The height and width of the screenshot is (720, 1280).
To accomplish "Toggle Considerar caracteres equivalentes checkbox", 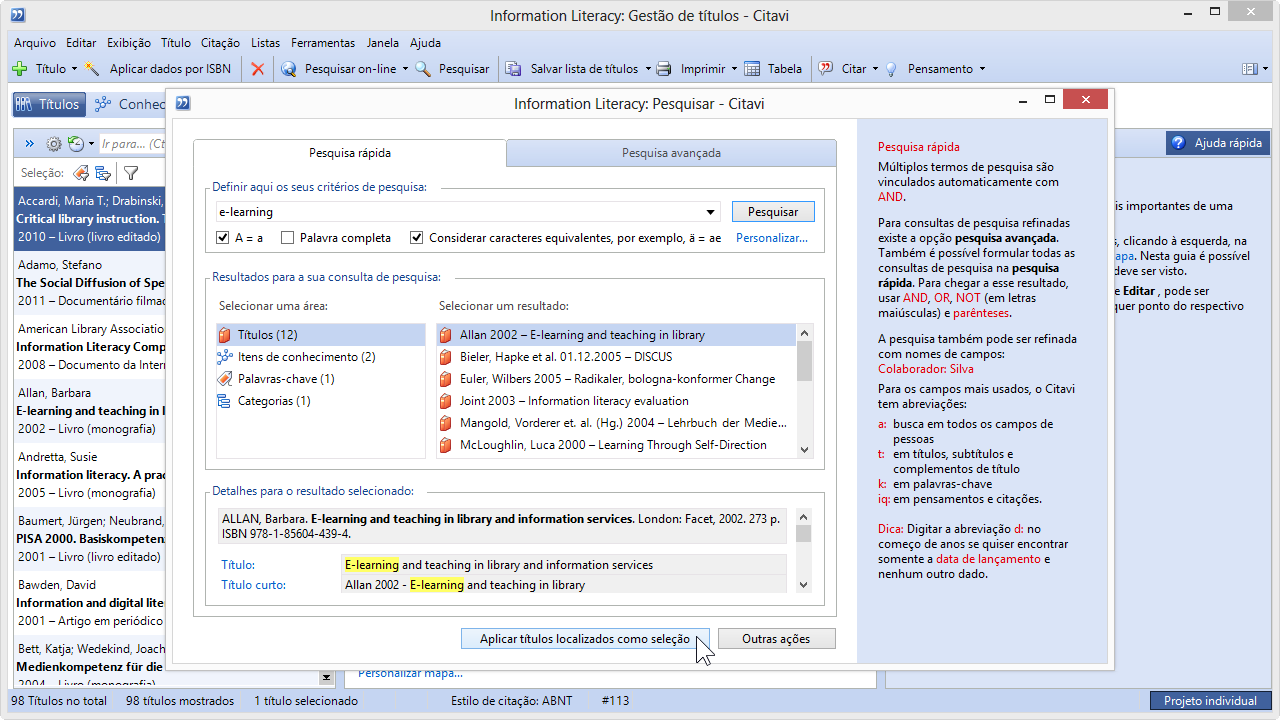I will point(417,238).
